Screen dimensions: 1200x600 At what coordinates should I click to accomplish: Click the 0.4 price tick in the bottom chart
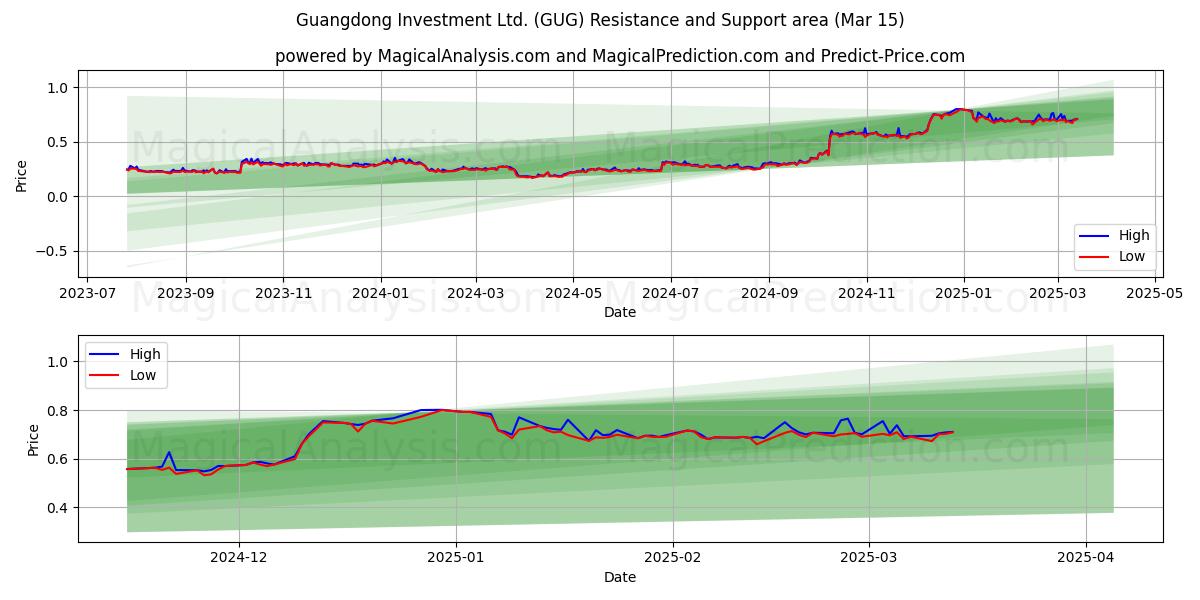[x=59, y=508]
